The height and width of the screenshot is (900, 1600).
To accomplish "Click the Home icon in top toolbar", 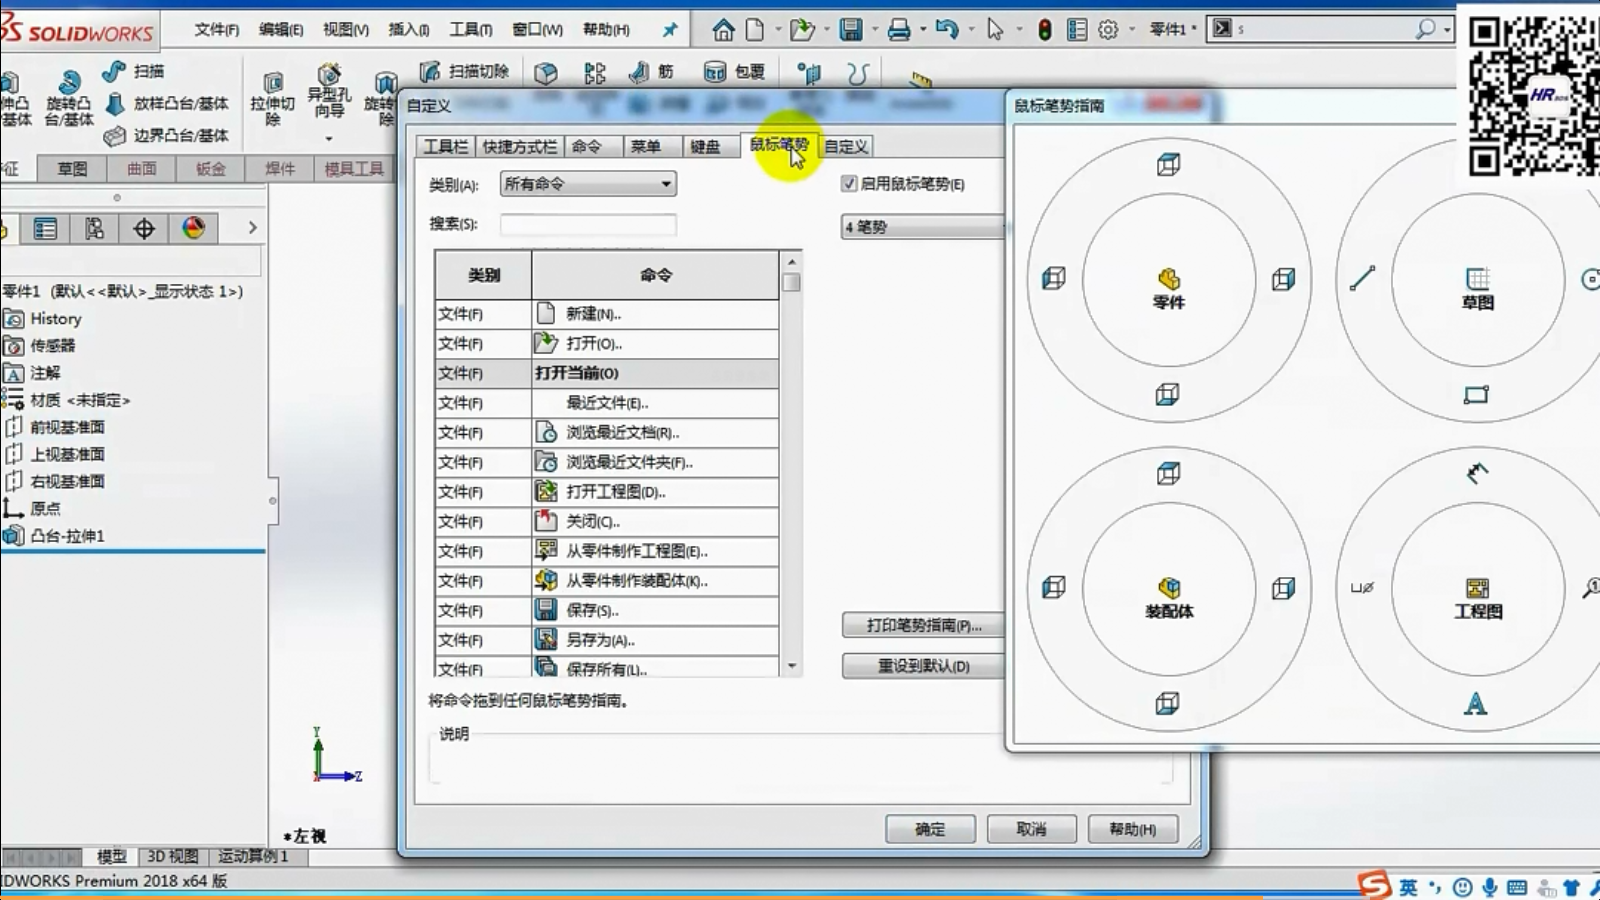I will [x=723, y=30].
